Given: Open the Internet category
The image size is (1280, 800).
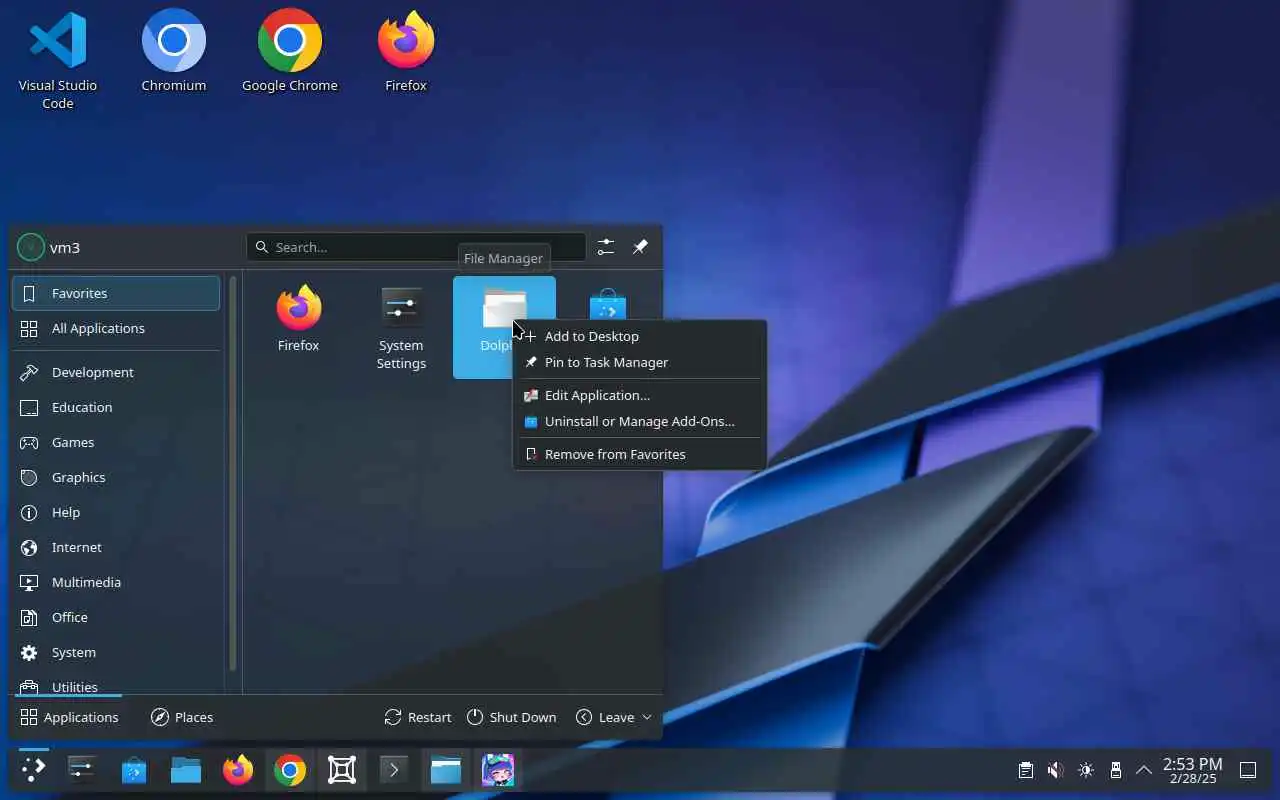Looking at the screenshot, I should tap(116, 547).
